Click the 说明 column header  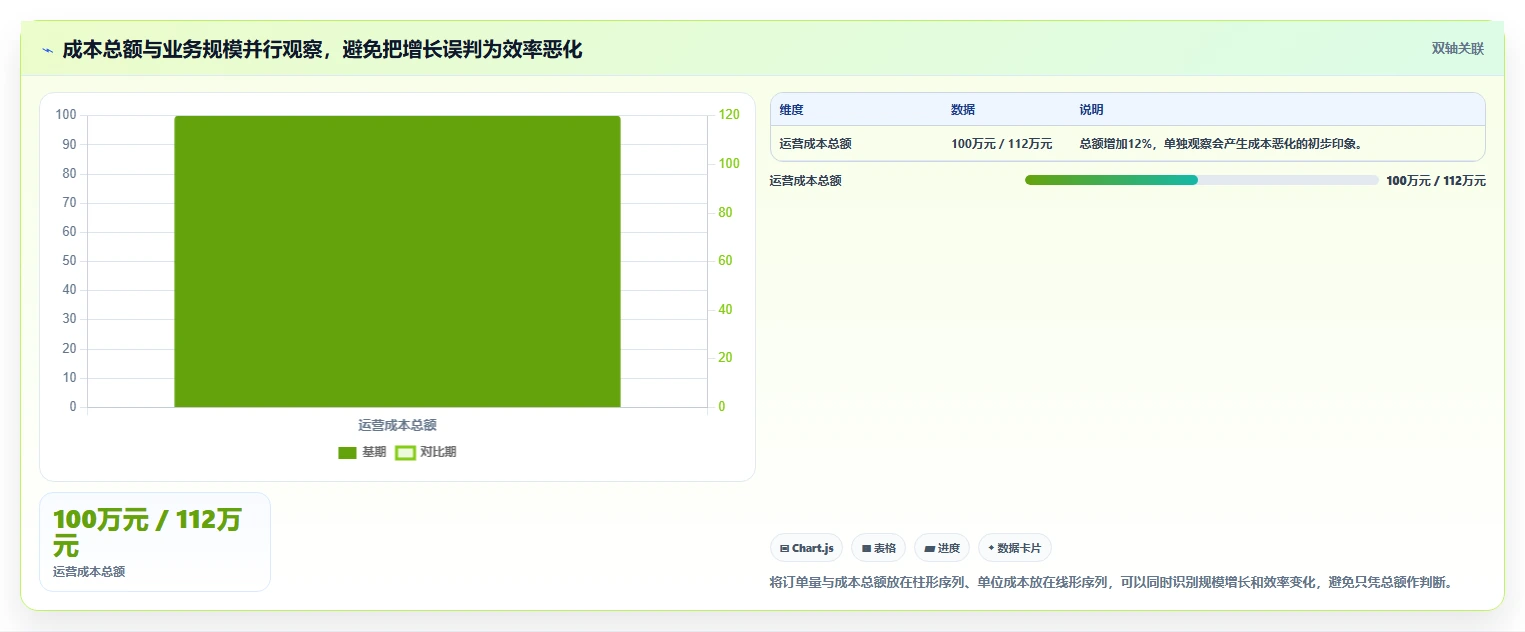[1091, 110]
